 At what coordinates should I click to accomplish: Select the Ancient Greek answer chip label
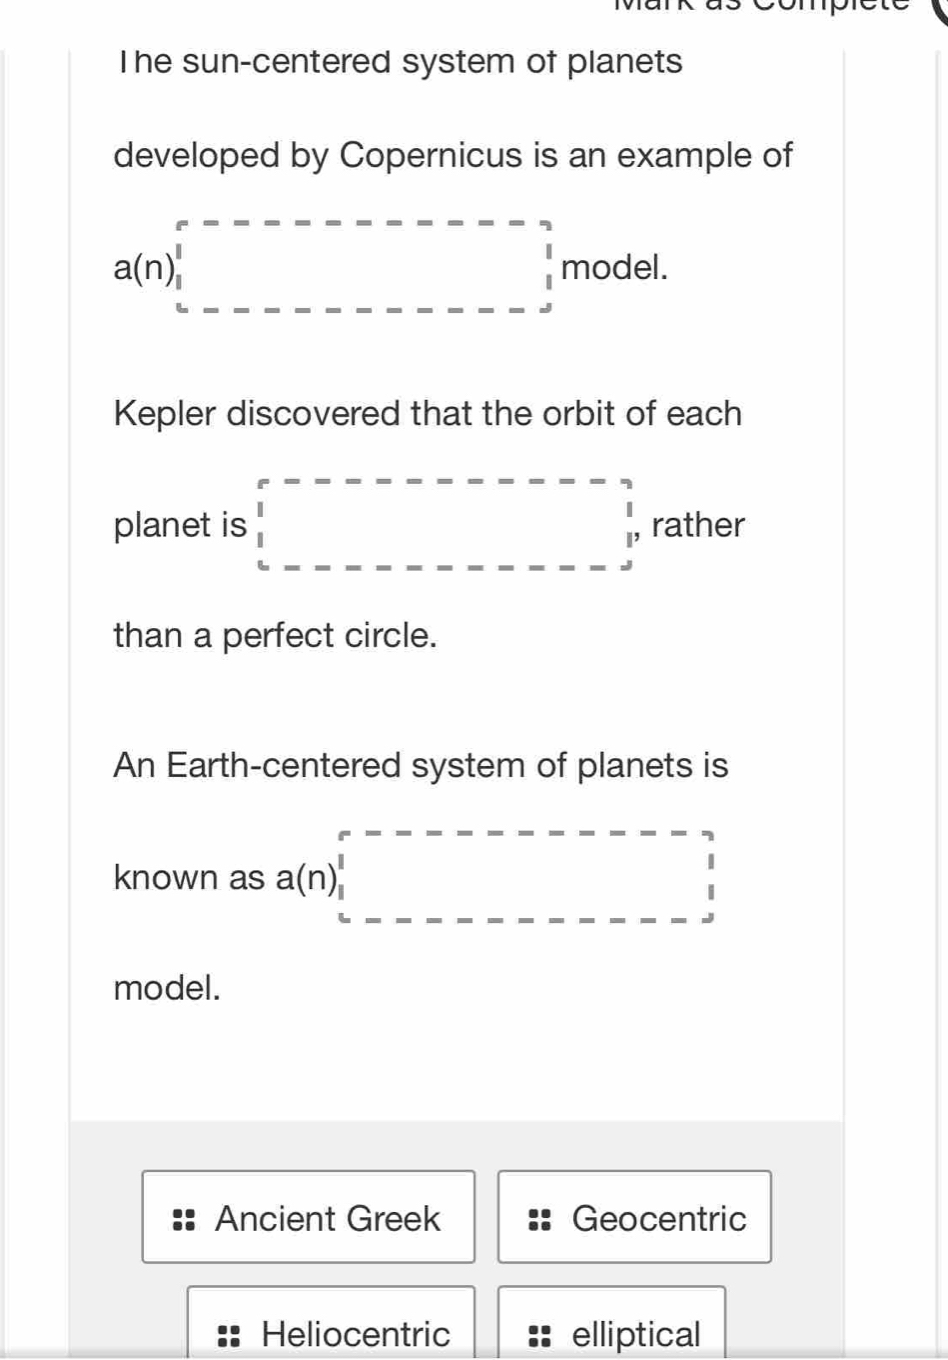point(327,1219)
